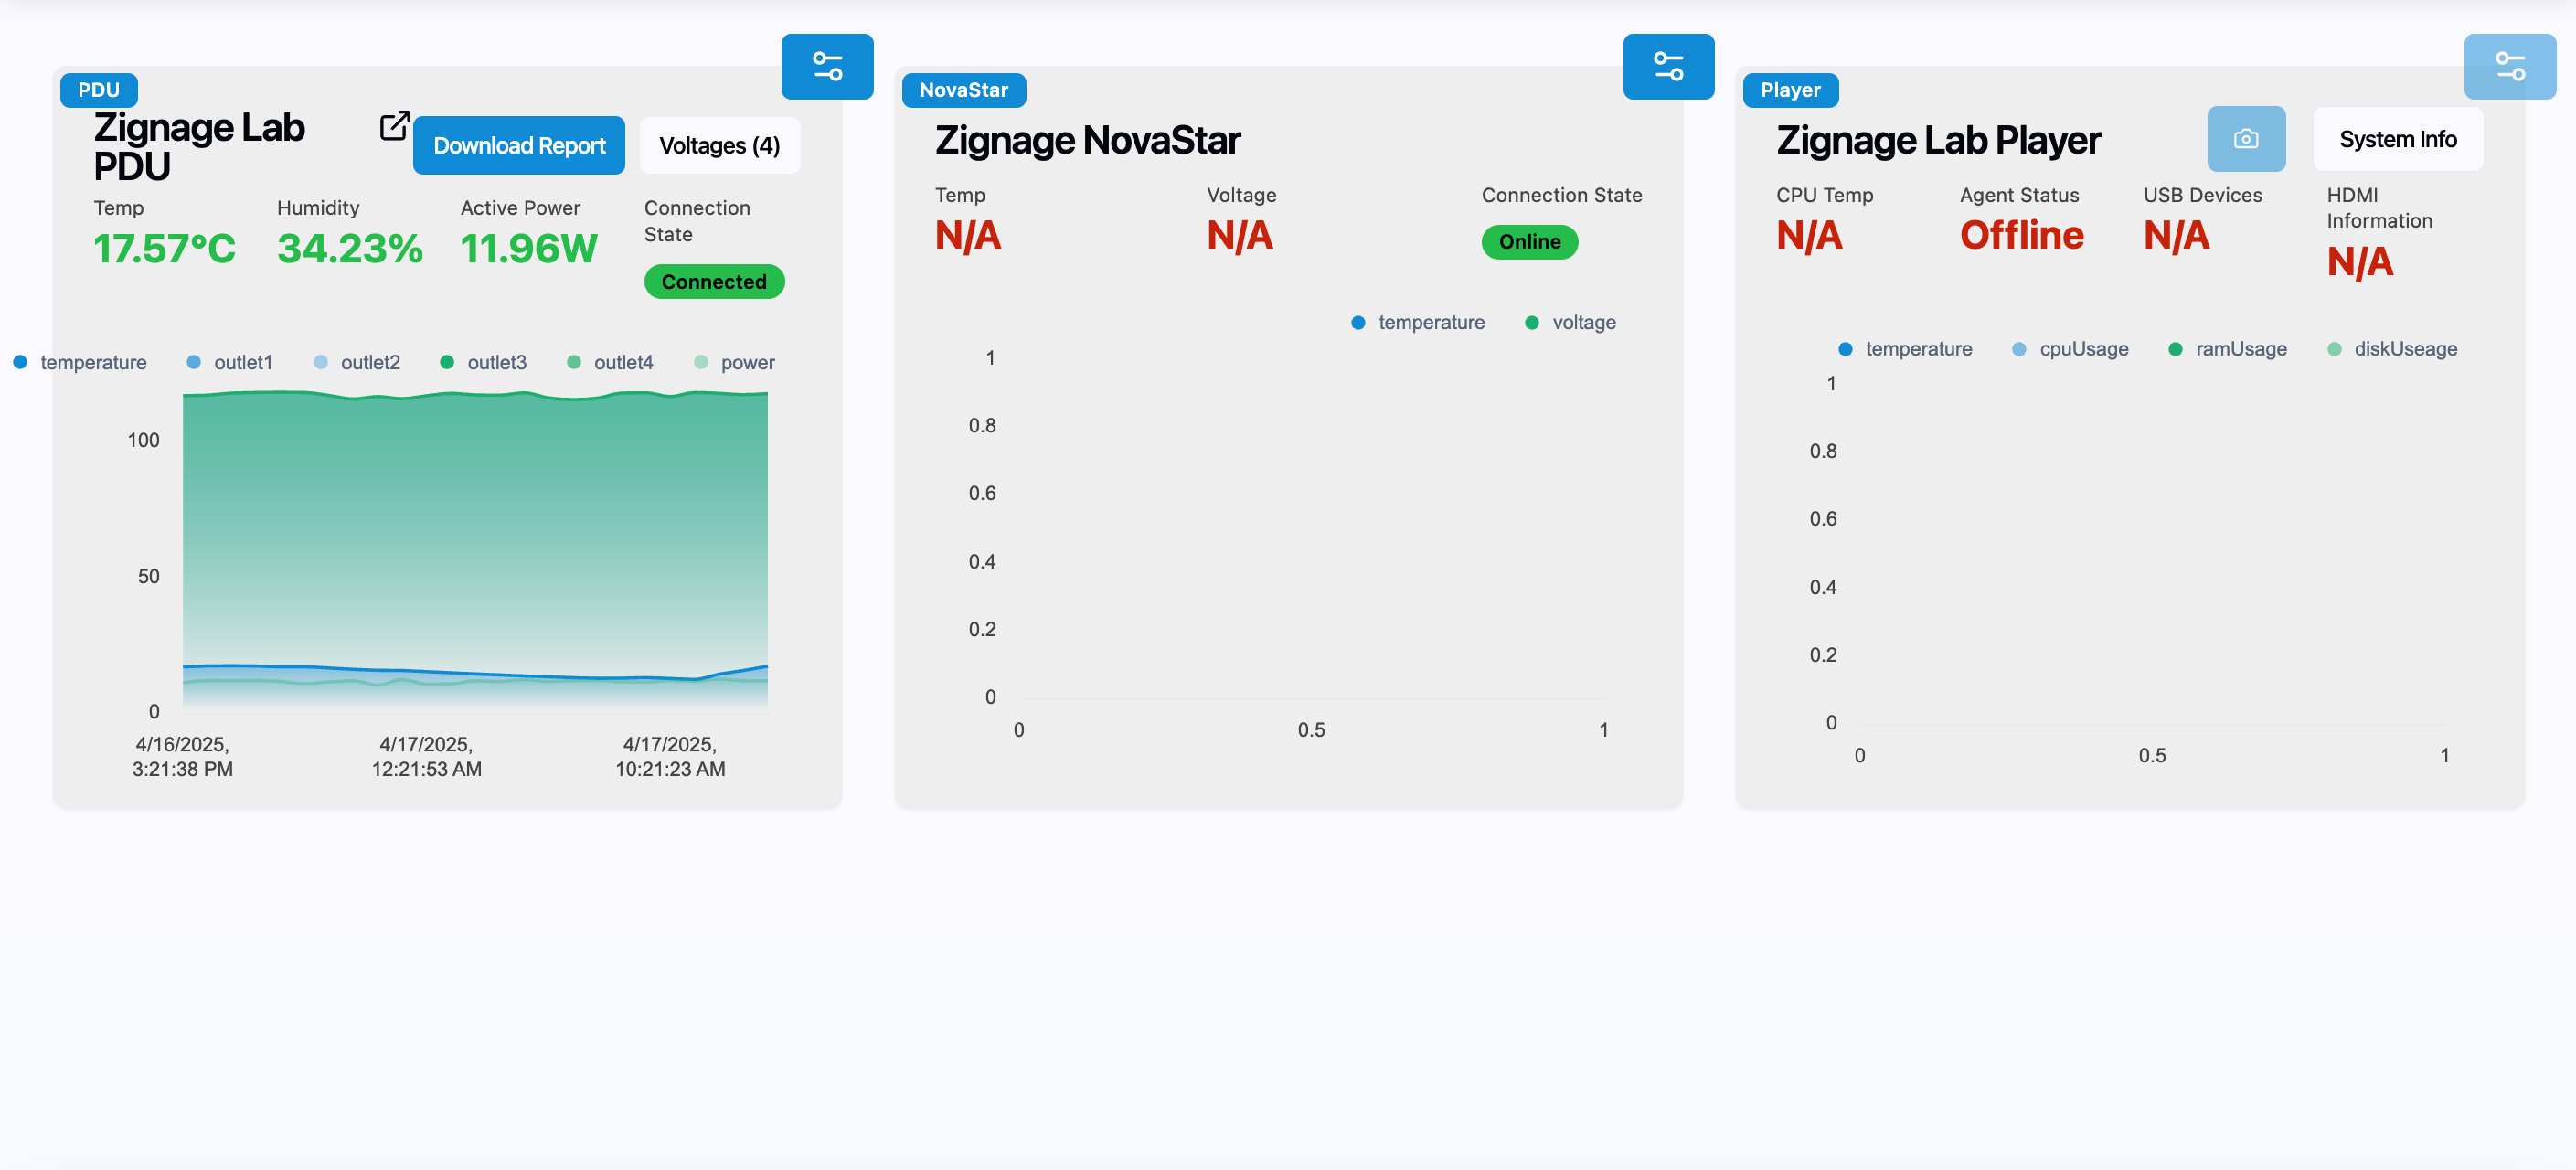Toggle cpuUsage series in Player chart legend
The width and height of the screenshot is (2576, 1170).
[x=2070, y=348]
